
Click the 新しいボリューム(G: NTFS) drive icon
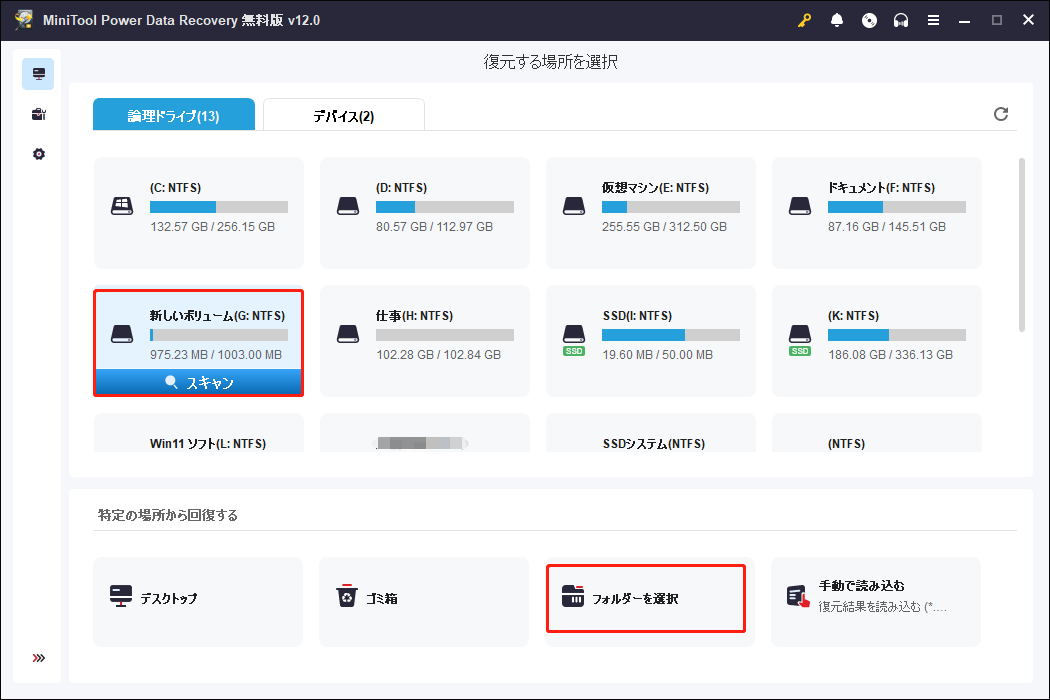(x=122, y=334)
